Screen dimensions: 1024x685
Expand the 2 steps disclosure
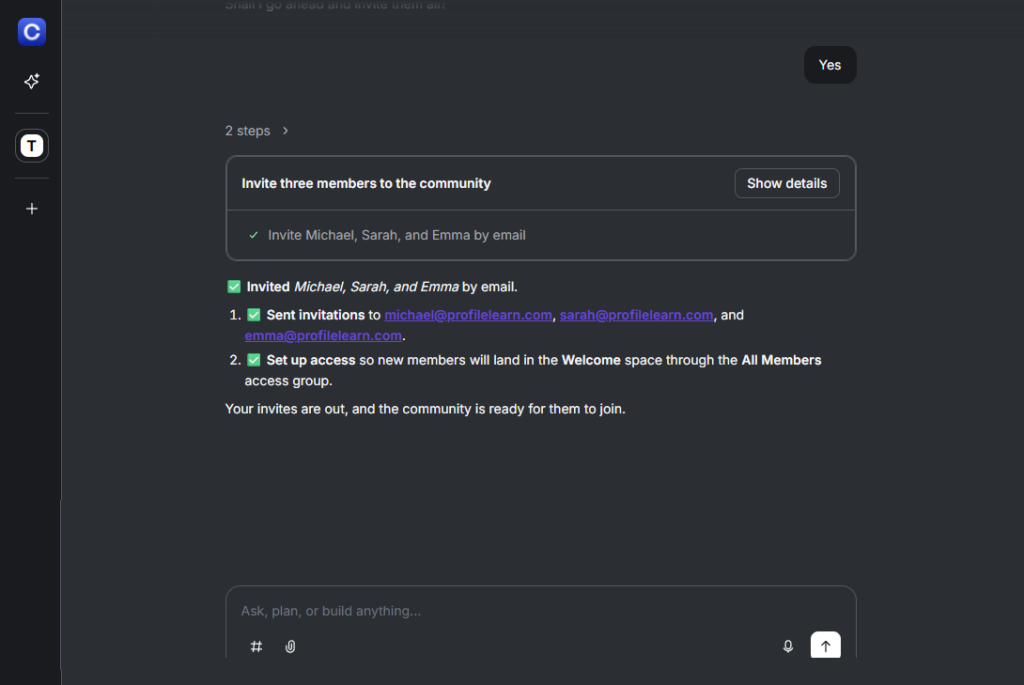pos(248,131)
